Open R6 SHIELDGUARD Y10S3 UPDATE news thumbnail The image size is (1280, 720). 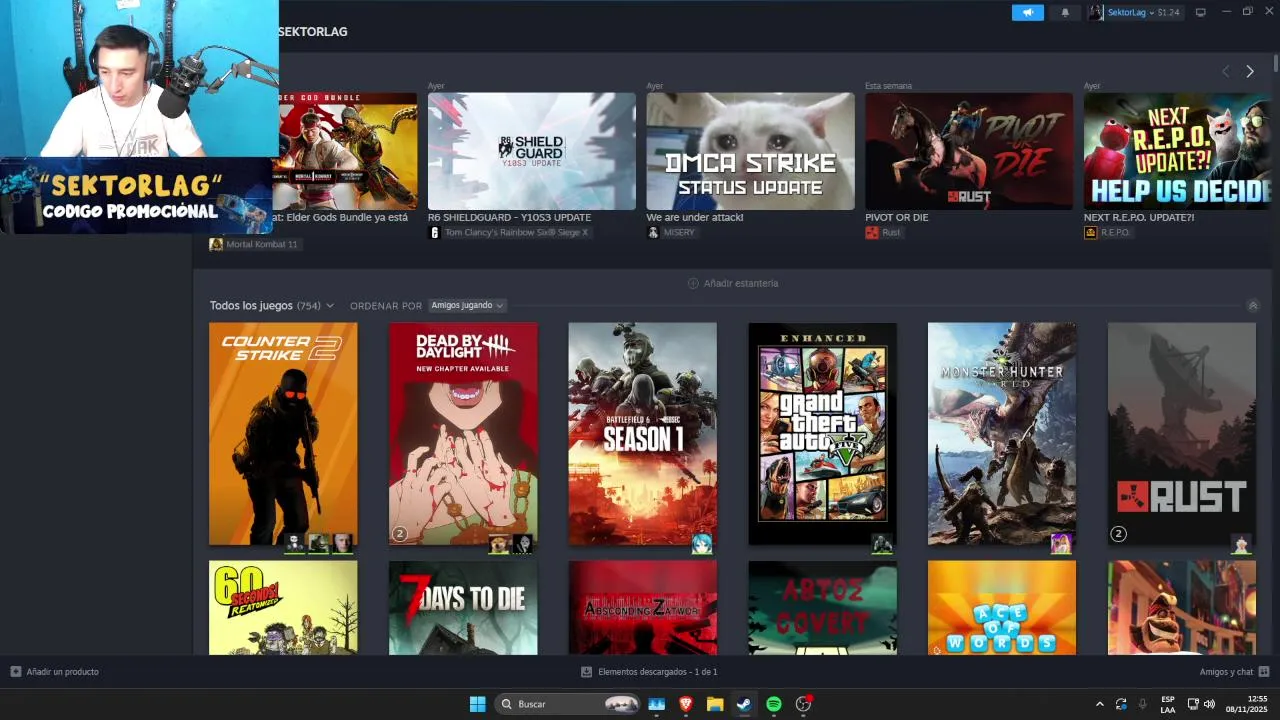coord(531,151)
